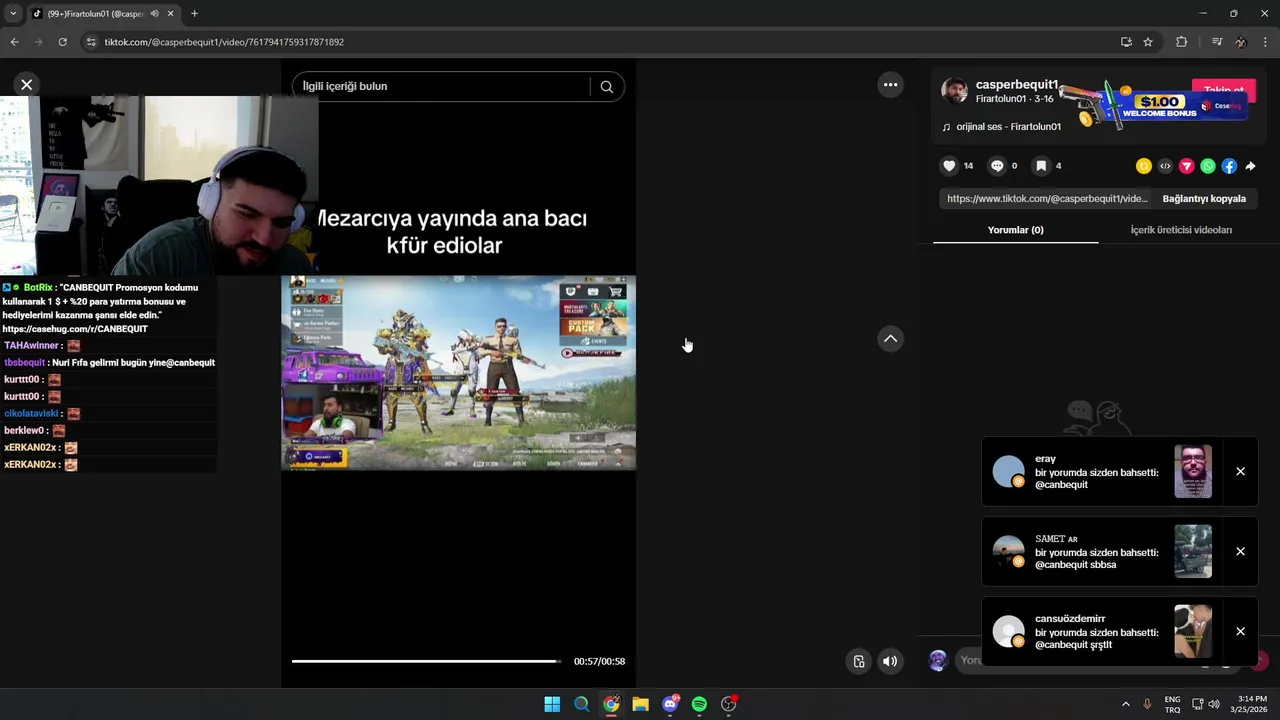Open casperbequit1 profile avatar

[x=955, y=90]
